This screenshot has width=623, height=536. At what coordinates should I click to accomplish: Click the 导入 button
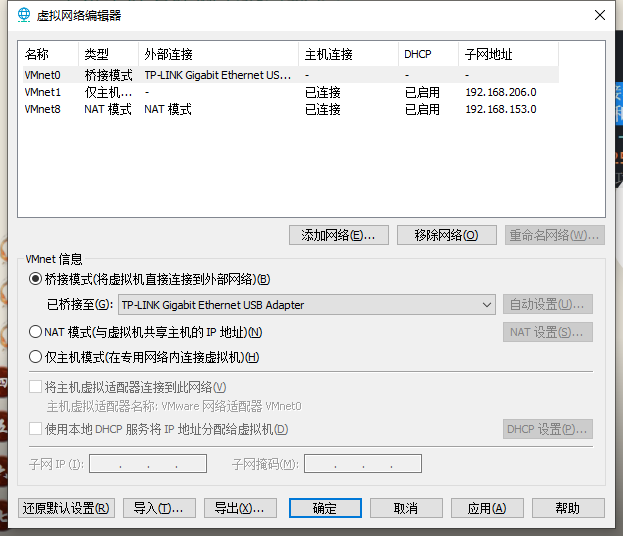tap(159, 508)
